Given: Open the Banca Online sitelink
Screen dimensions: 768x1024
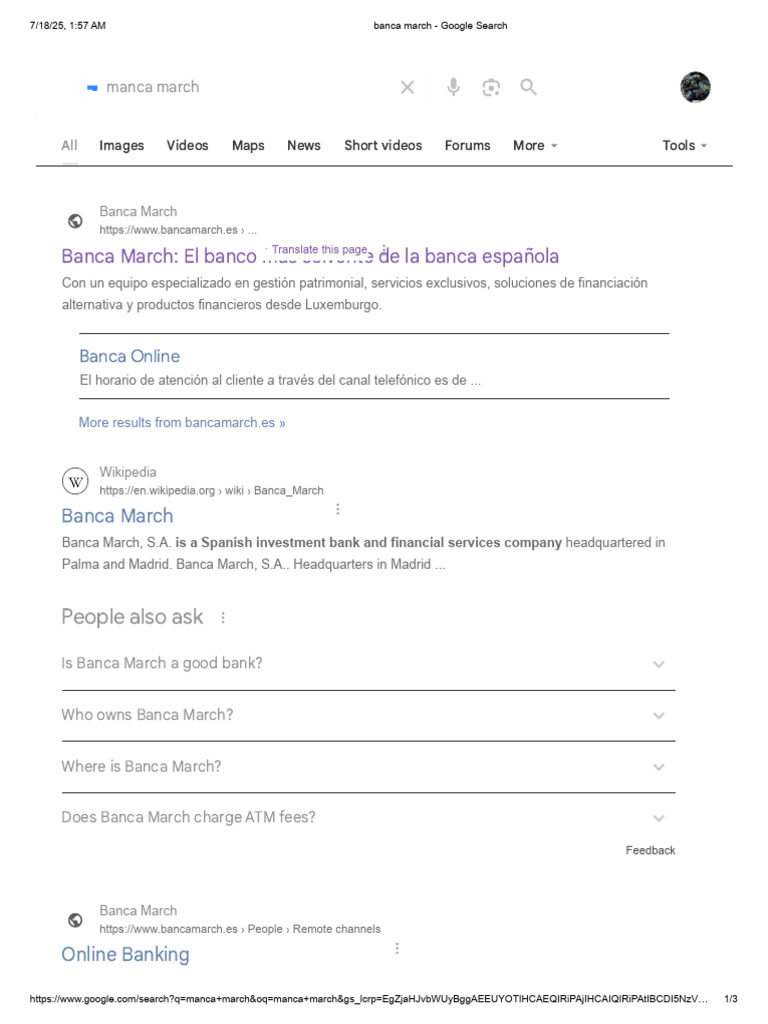Looking at the screenshot, I should point(129,356).
